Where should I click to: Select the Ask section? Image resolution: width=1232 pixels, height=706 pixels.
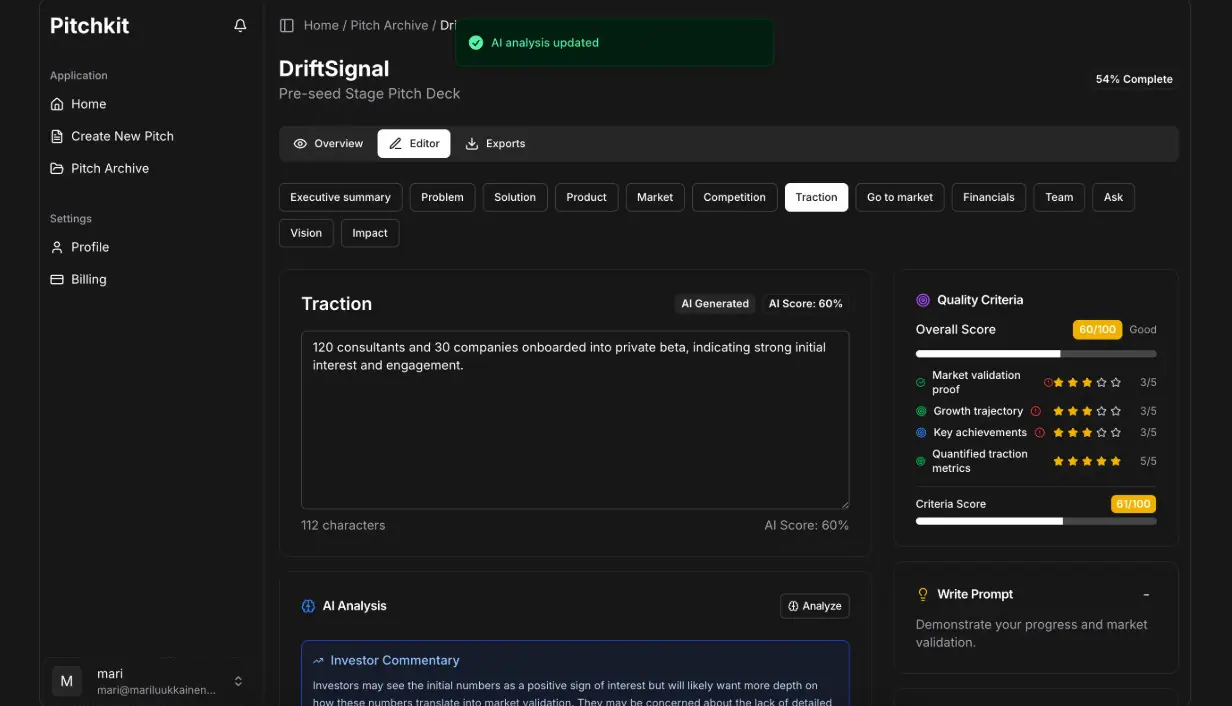pos(1113,197)
